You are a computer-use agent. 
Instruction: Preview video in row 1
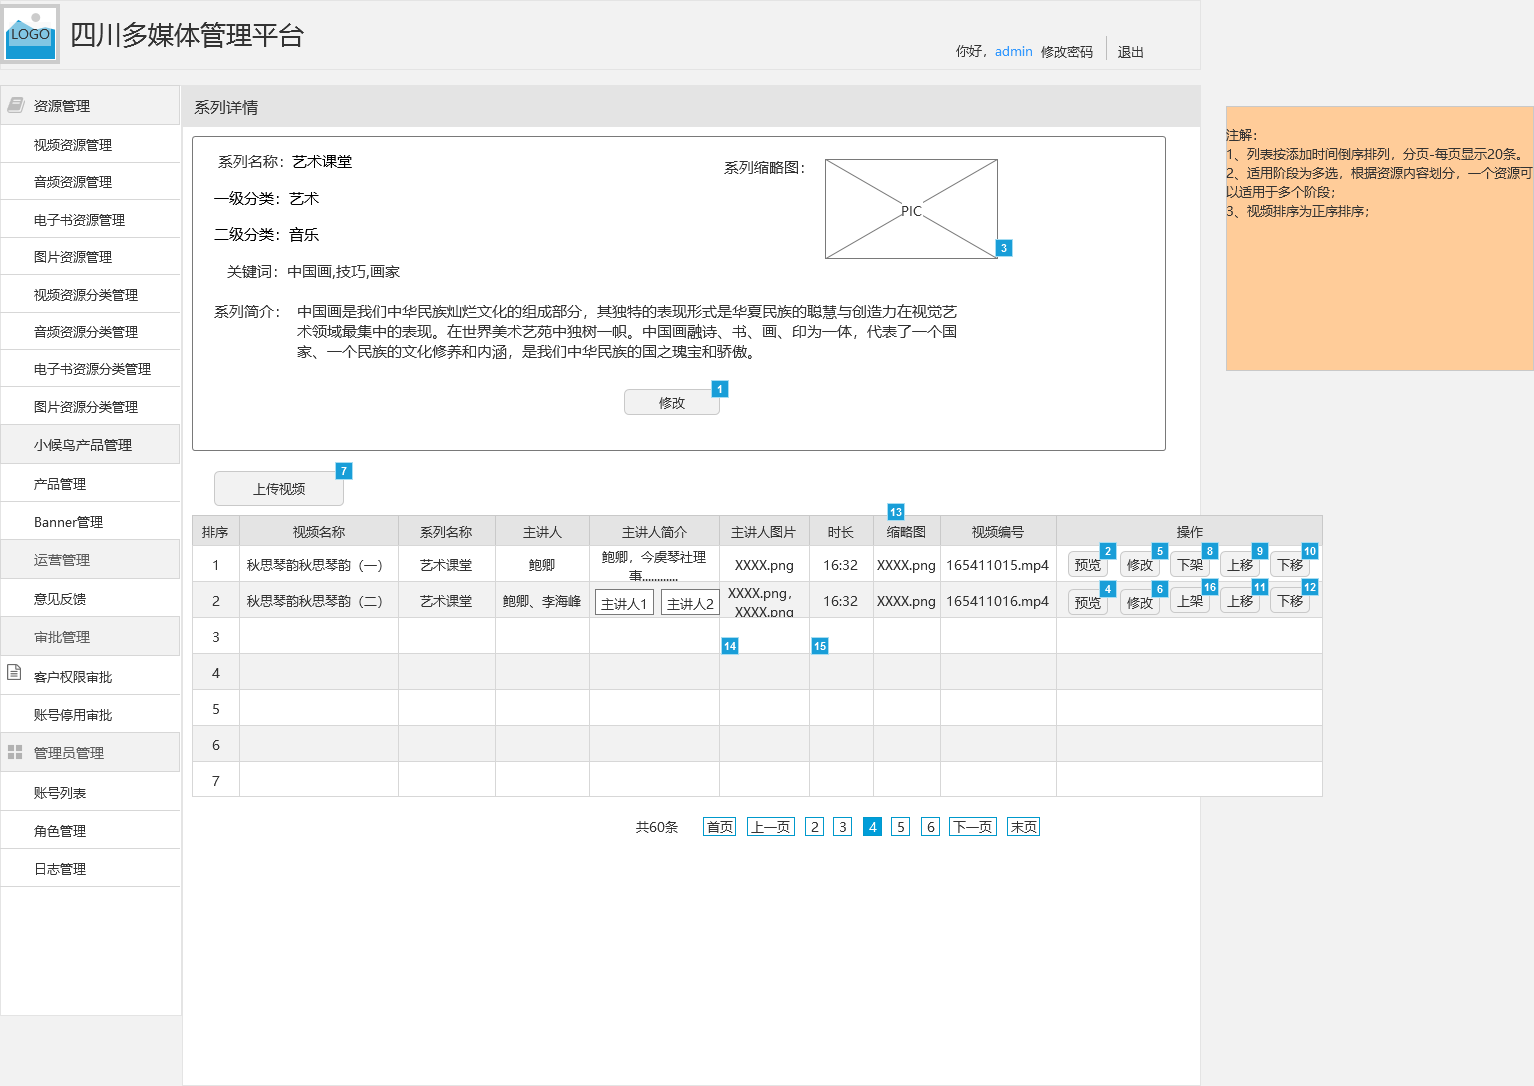coord(1088,564)
